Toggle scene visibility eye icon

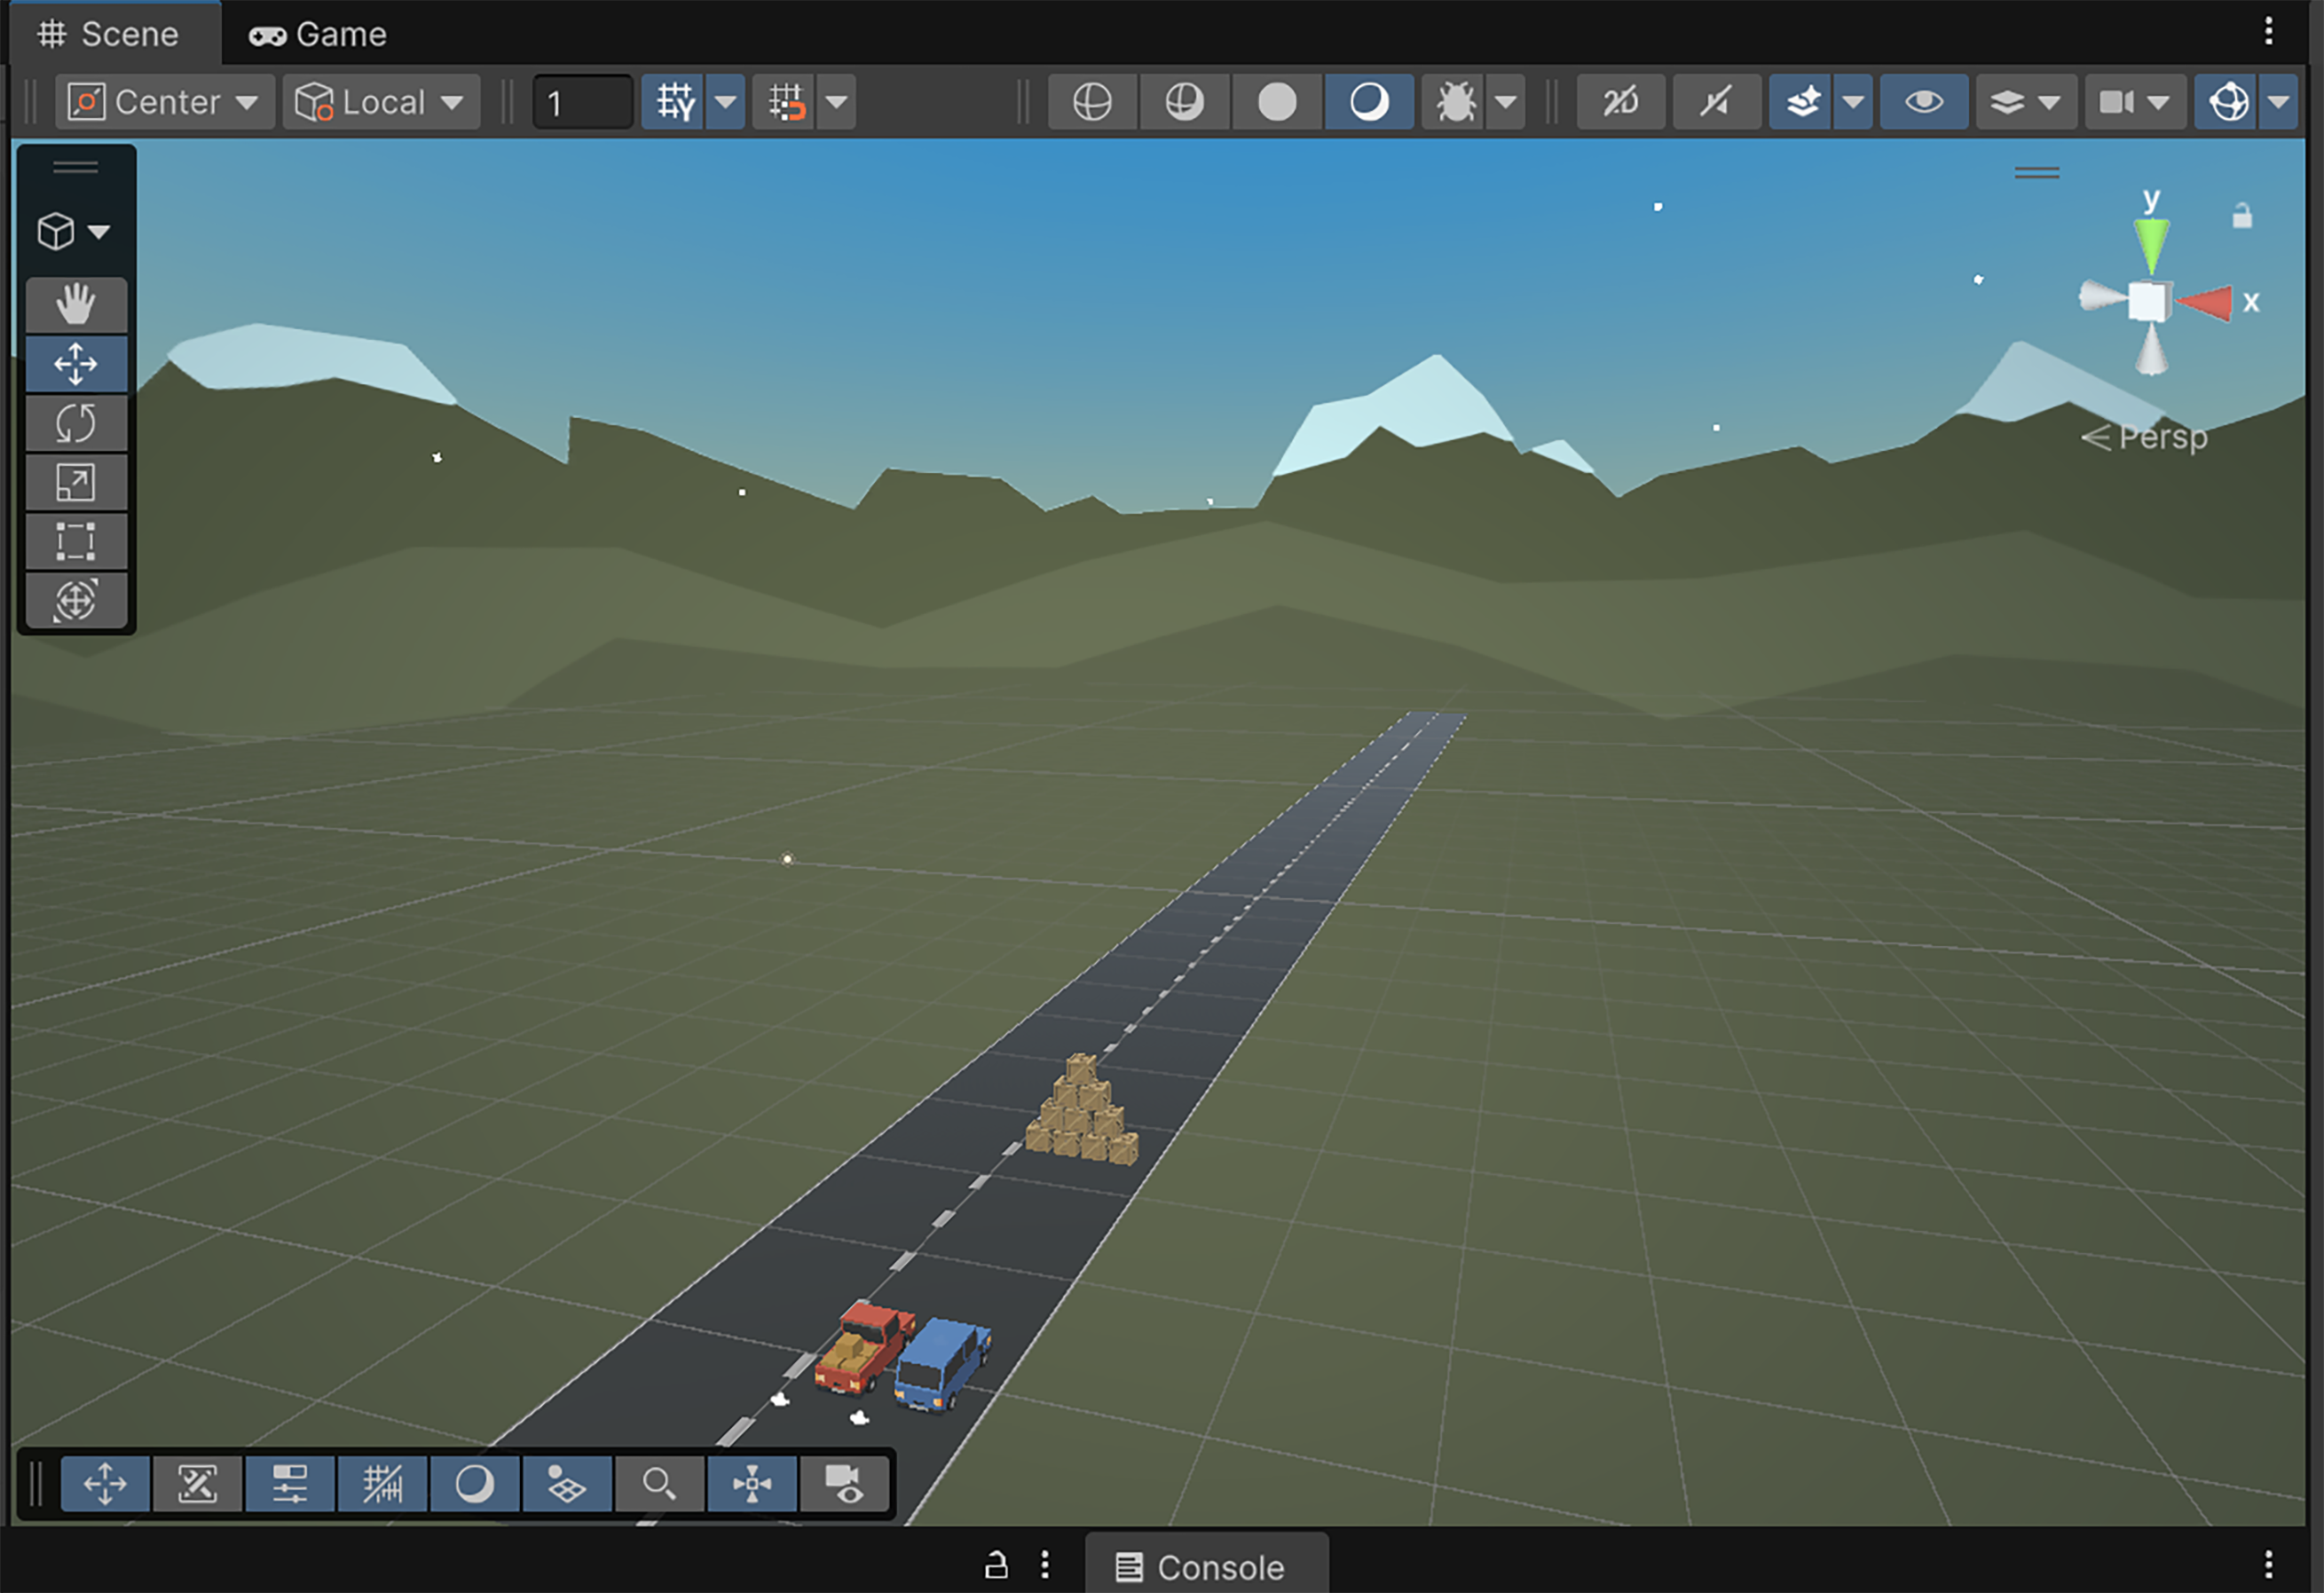1924,102
